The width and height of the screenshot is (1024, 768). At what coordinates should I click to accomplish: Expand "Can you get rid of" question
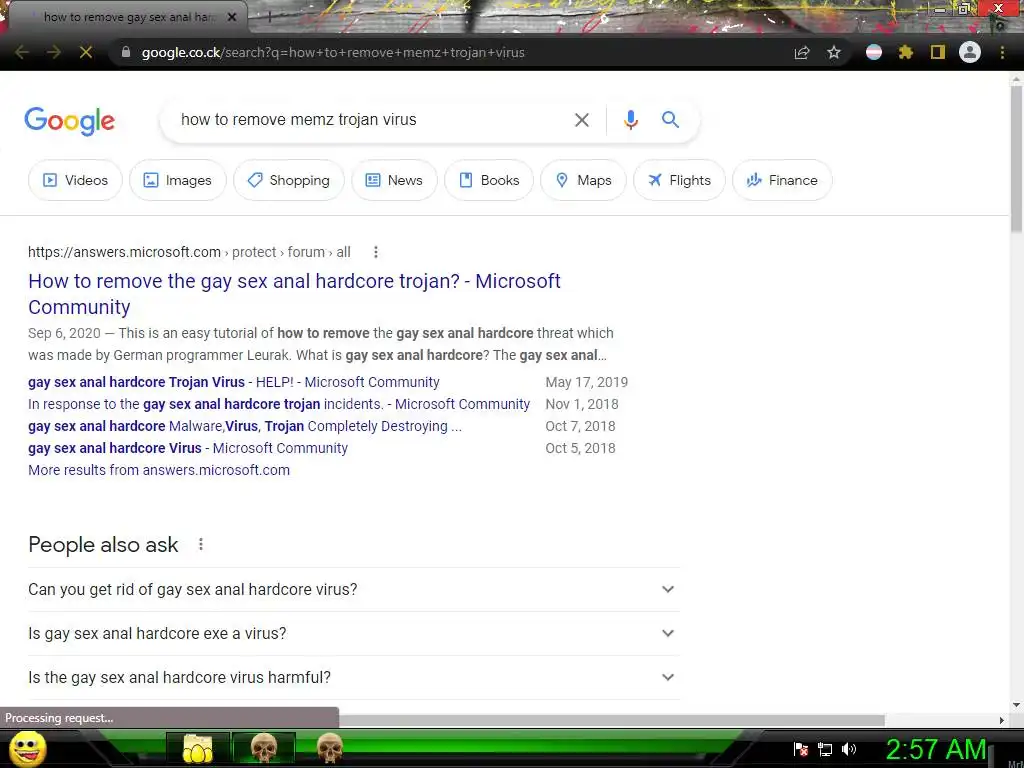(354, 589)
